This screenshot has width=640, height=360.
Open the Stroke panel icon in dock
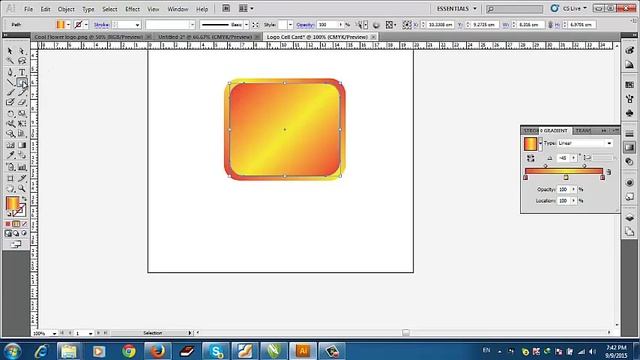click(x=629, y=133)
